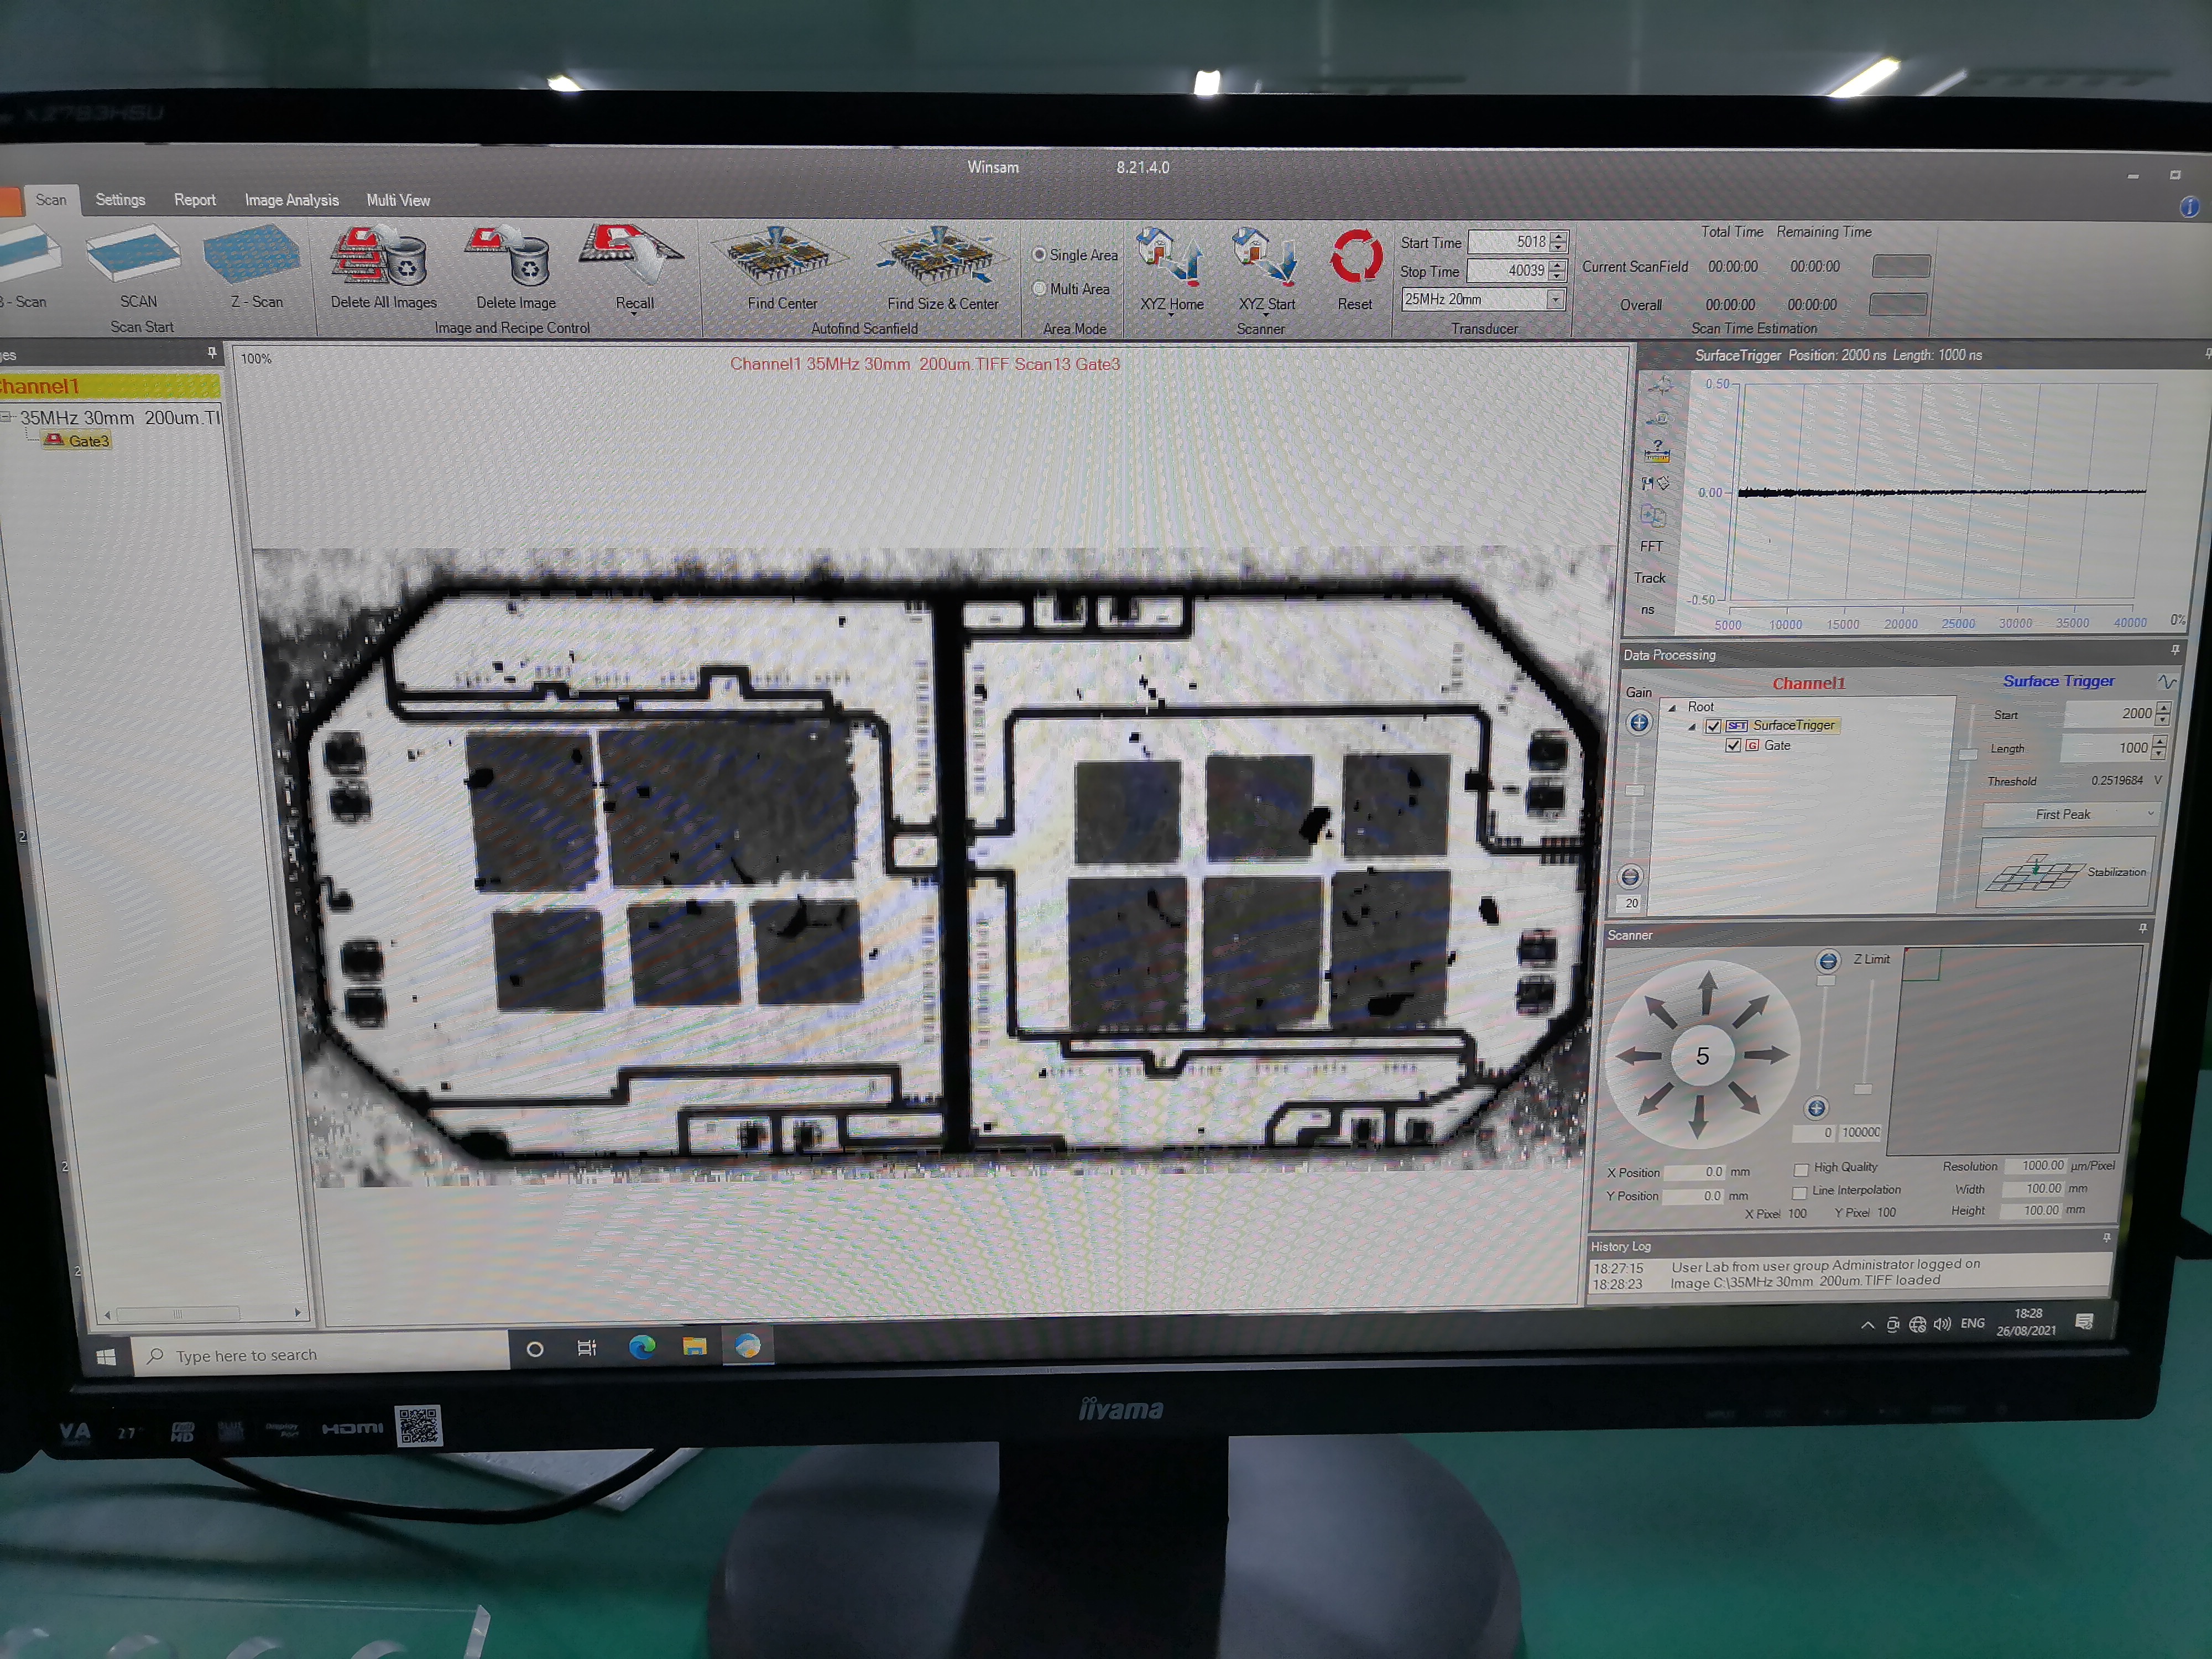Select Gate3 in the image tree

(88, 441)
